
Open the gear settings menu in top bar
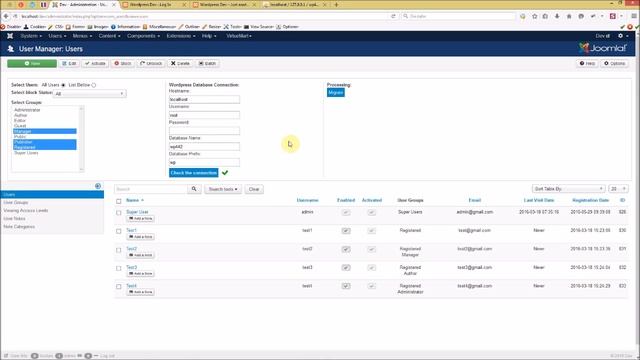(622, 36)
